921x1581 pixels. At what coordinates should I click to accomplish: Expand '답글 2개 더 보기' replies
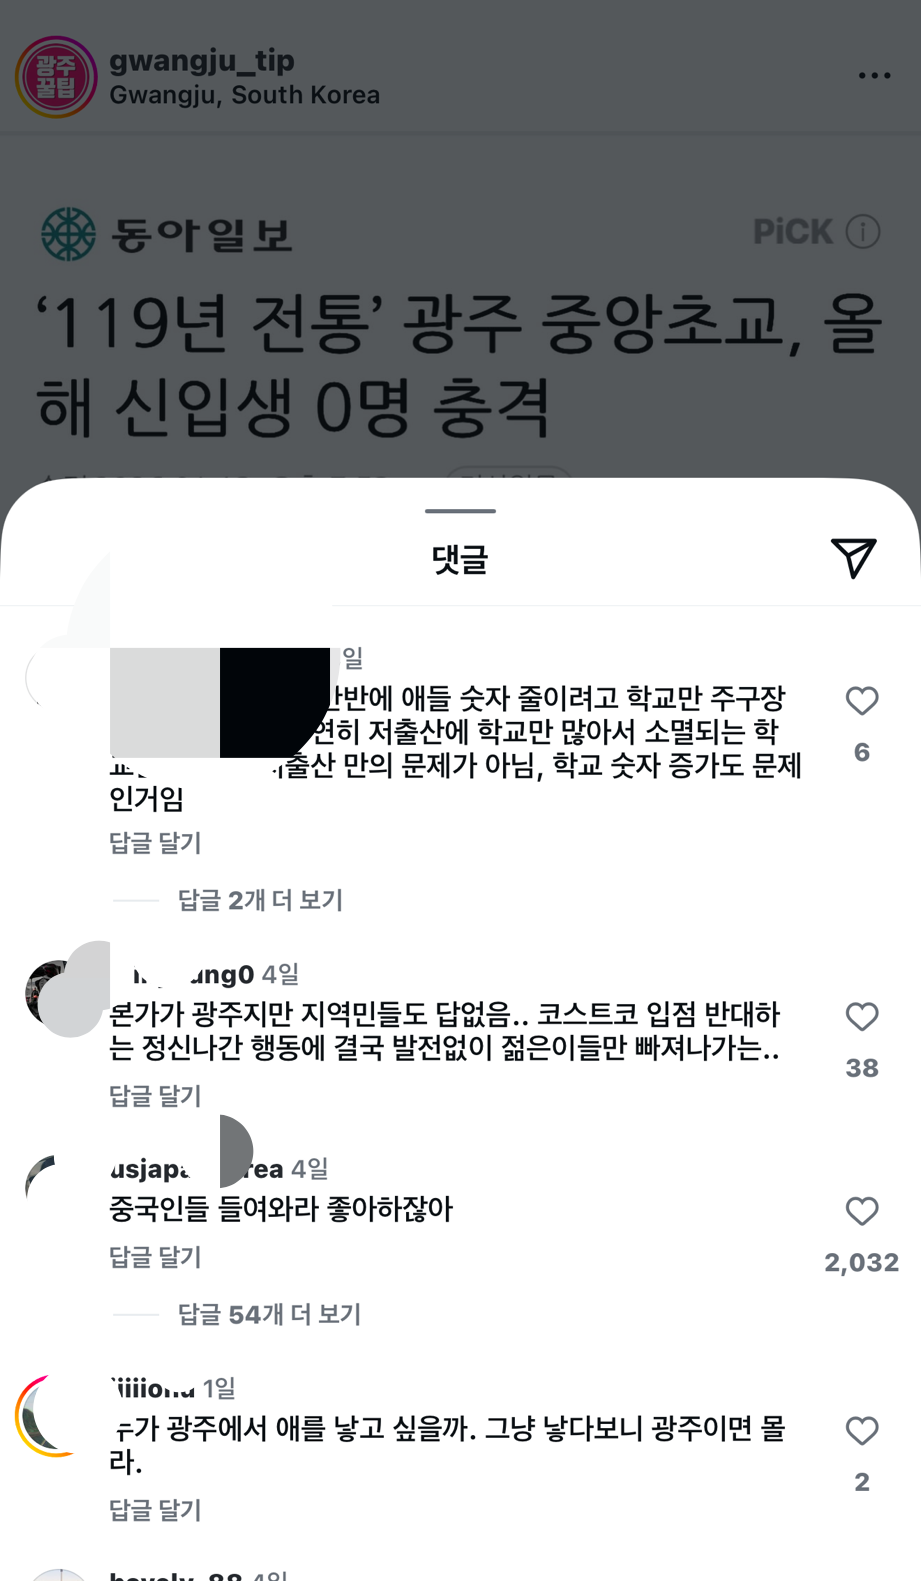260,900
